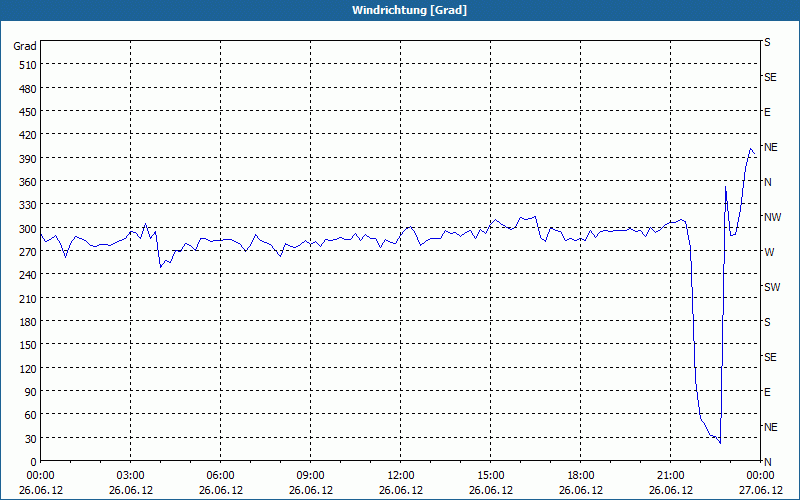Click the "Grad" axis unit label
This screenshot has height=500, width=800.
(25, 46)
